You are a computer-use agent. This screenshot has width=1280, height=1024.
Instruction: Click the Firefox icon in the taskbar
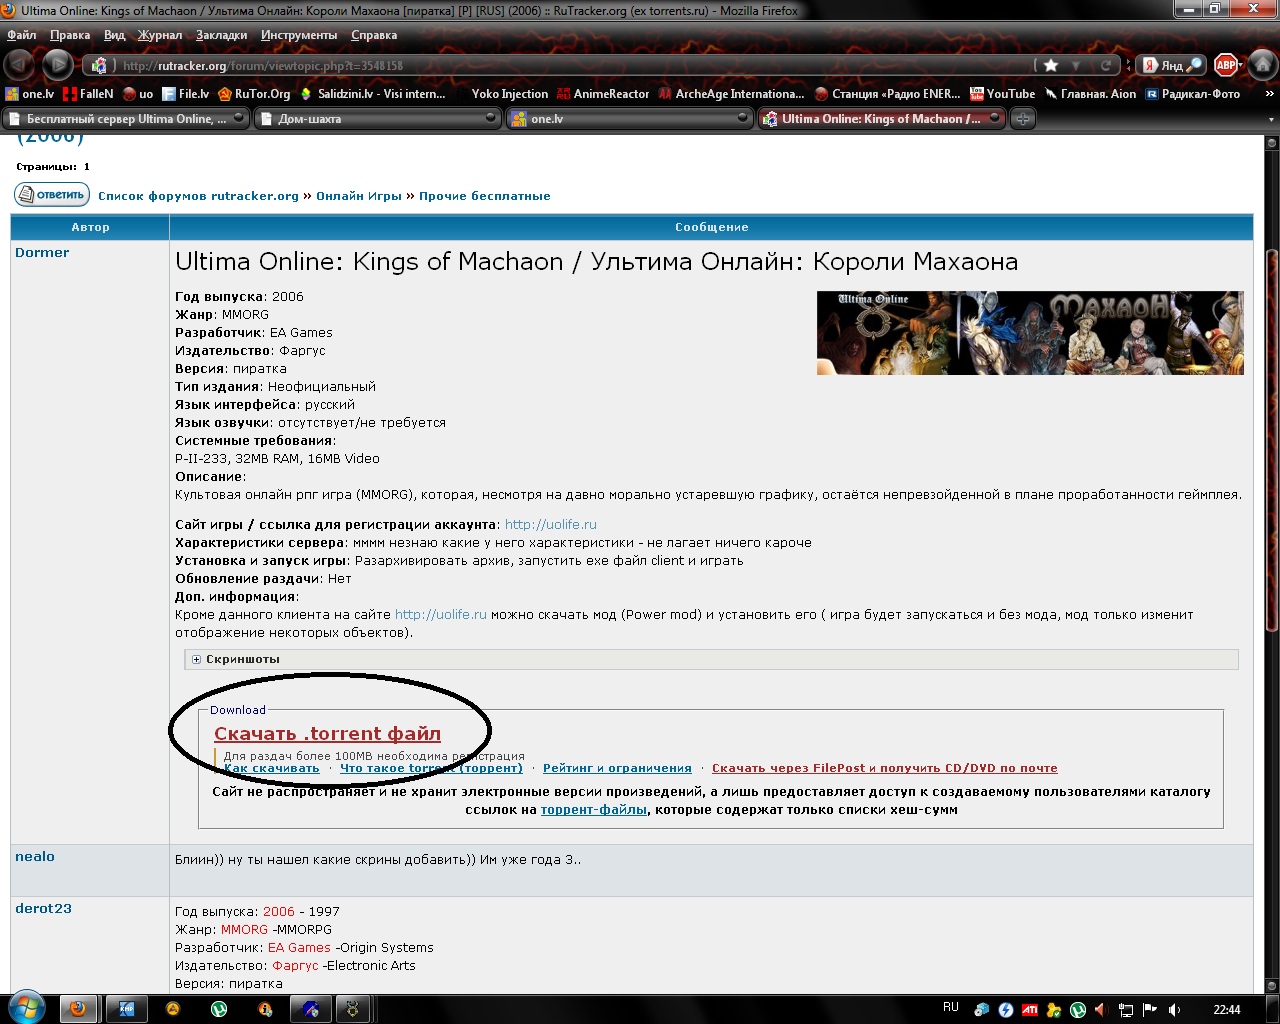coord(77,1009)
